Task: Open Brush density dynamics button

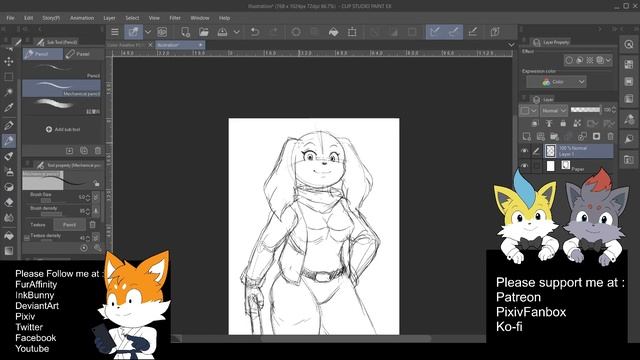Action: (96, 211)
